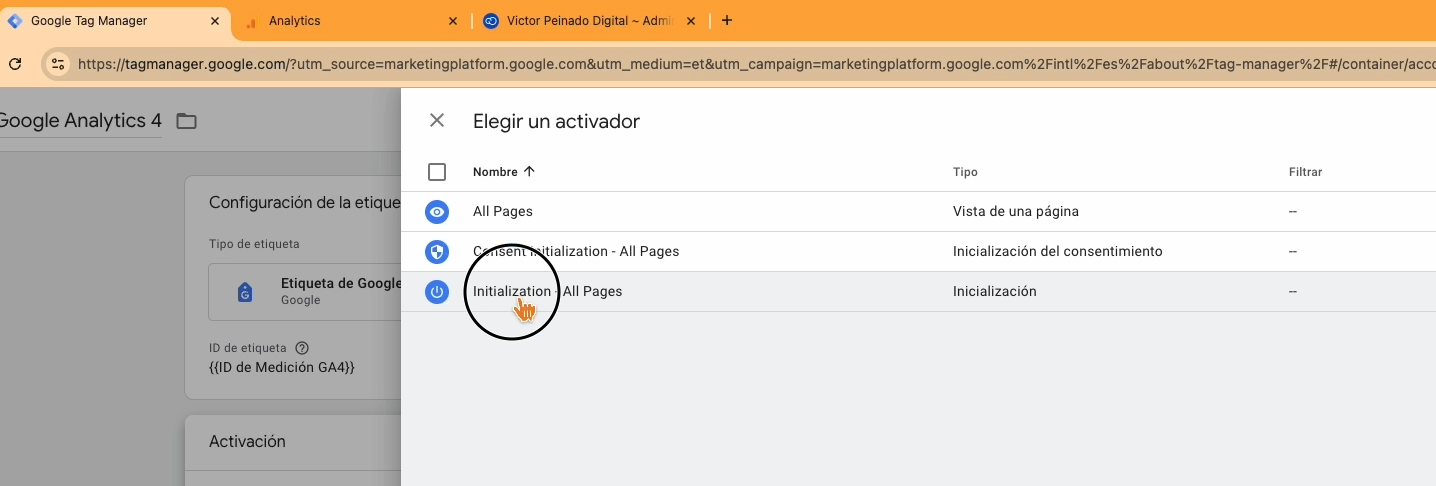Switch to the Victor Peinado Digital tab

590,21
